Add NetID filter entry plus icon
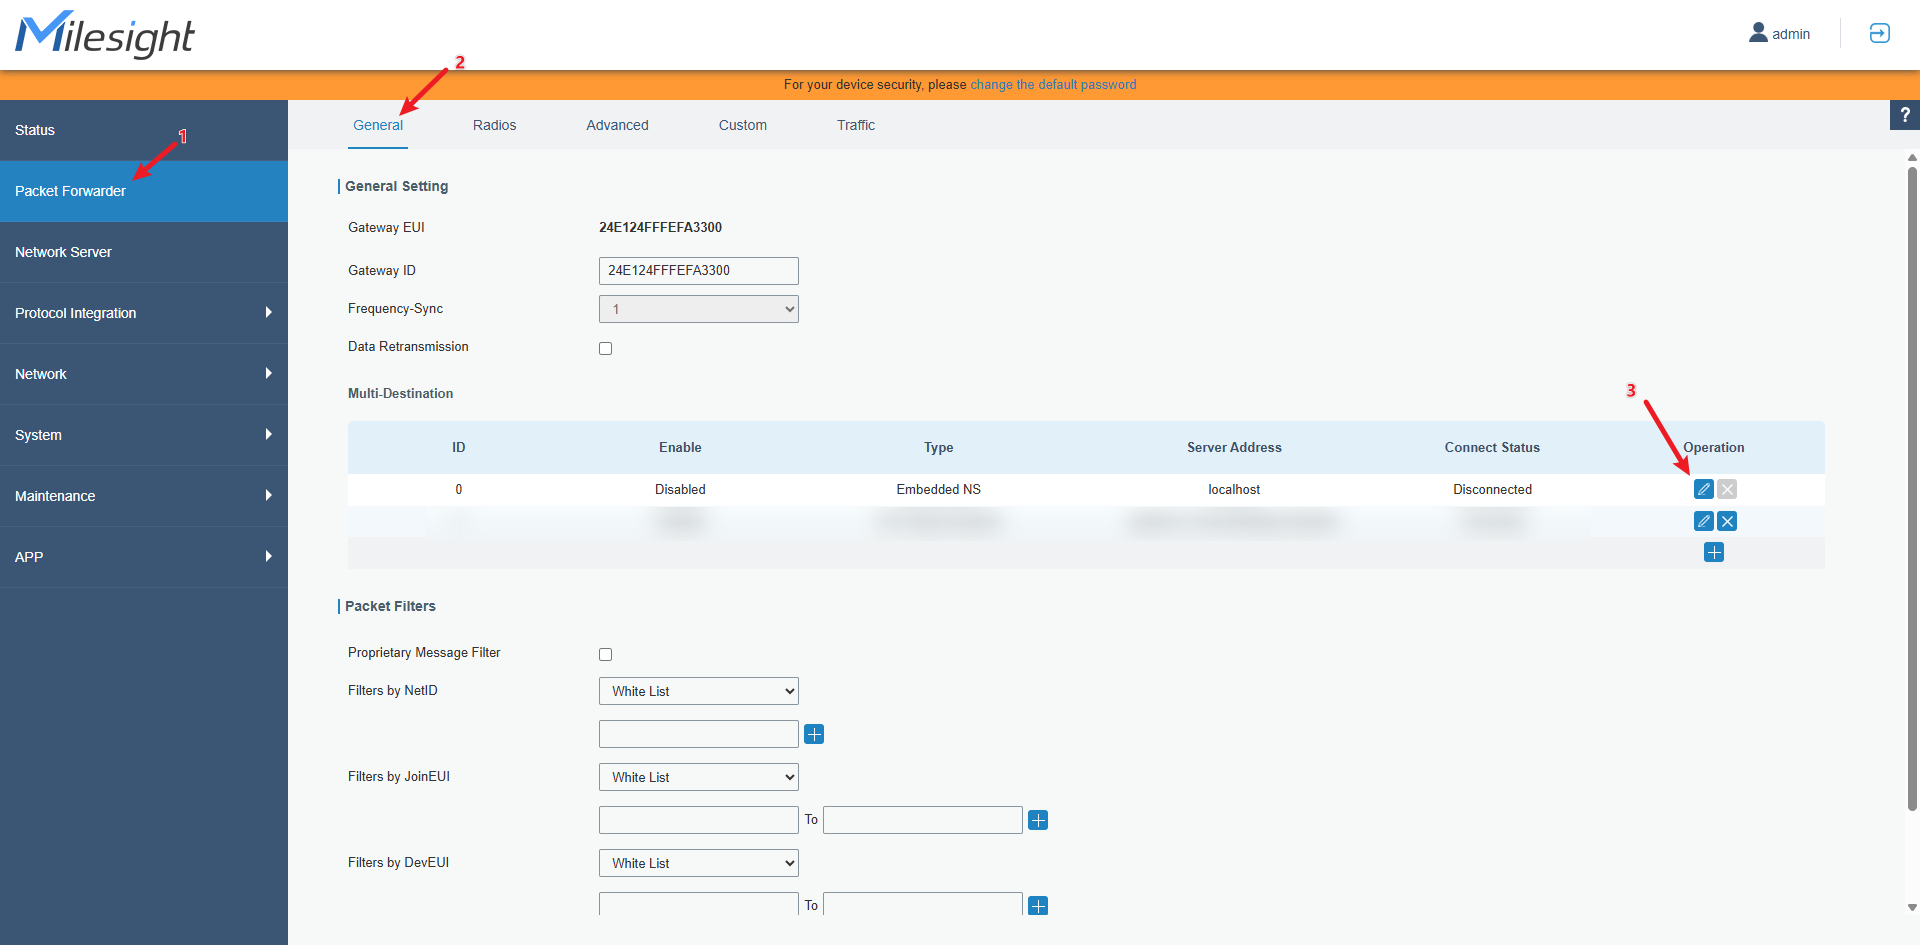 [x=814, y=734]
